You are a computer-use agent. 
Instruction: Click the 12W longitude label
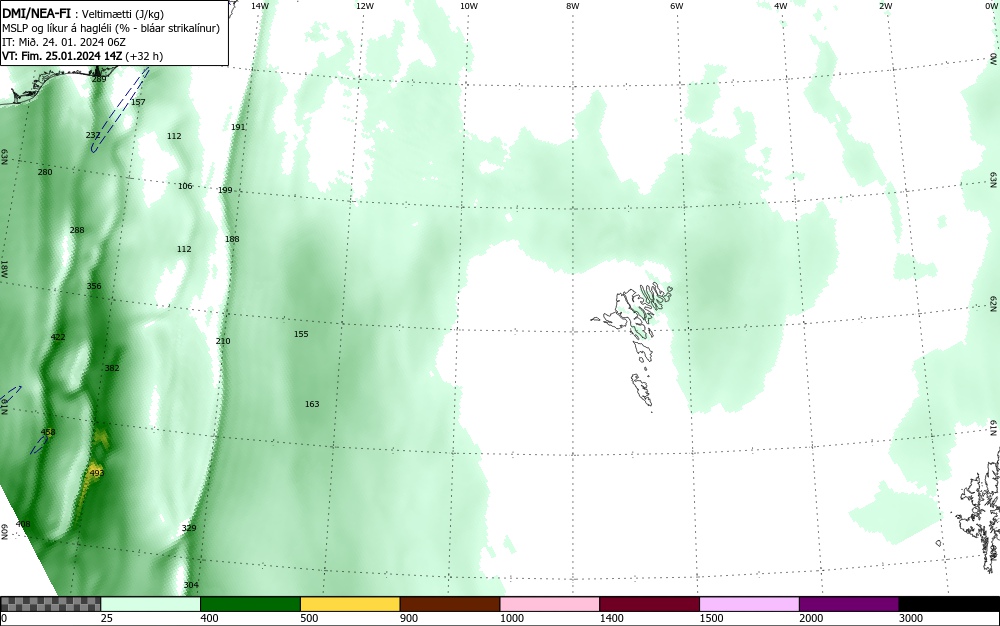pos(364,6)
